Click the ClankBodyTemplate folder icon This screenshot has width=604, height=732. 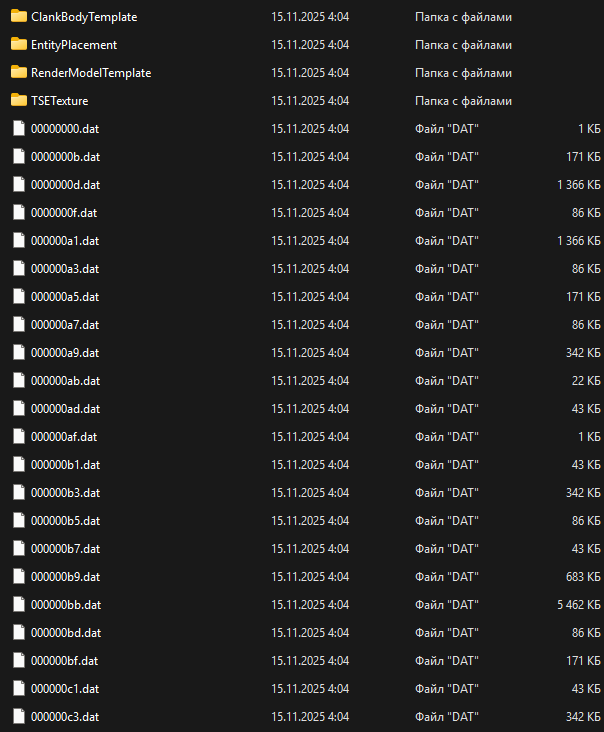(x=18, y=17)
